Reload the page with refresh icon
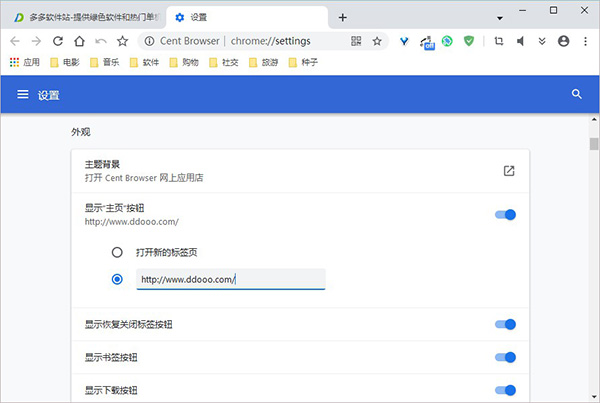Image resolution: width=600 pixels, height=403 pixels. tap(58, 41)
